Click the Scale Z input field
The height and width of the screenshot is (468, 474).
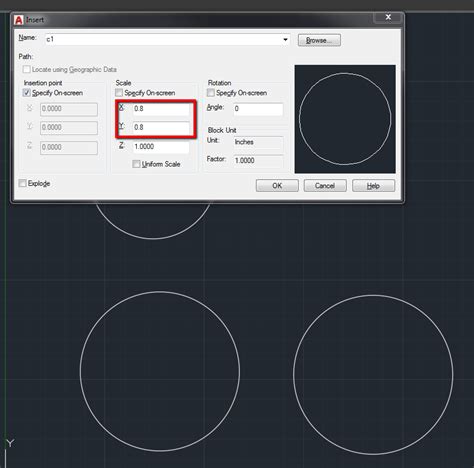161,147
